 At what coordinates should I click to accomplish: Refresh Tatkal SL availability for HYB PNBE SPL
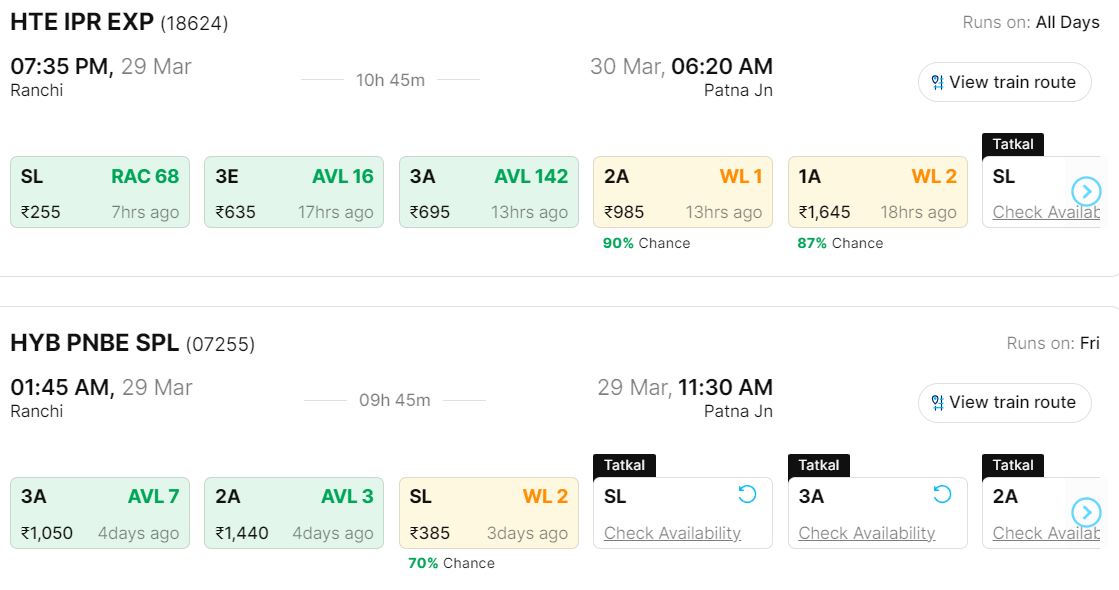point(747,494)
